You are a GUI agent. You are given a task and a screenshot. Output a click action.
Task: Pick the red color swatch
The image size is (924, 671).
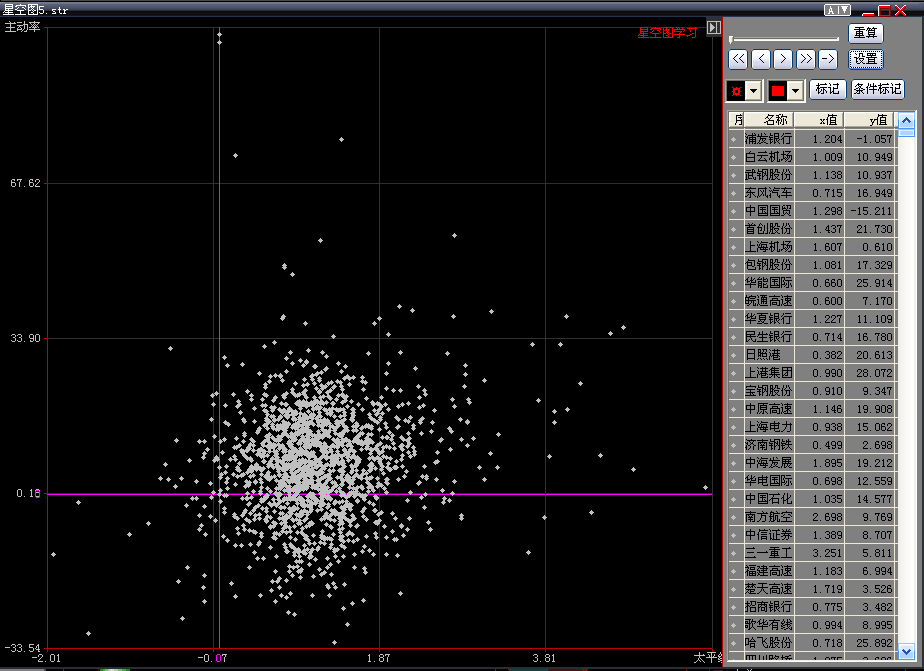click(778, 91)
